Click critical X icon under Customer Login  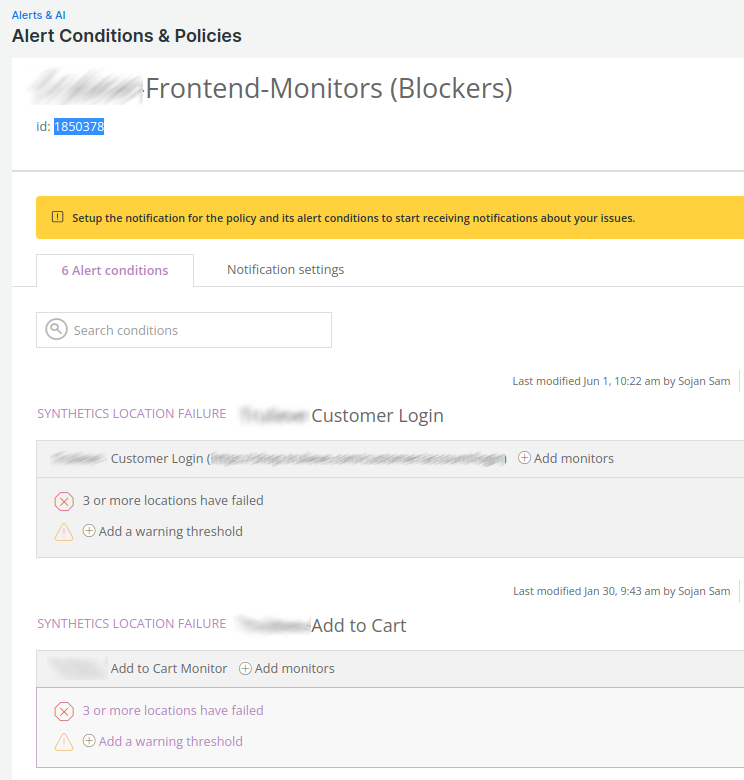64,501
